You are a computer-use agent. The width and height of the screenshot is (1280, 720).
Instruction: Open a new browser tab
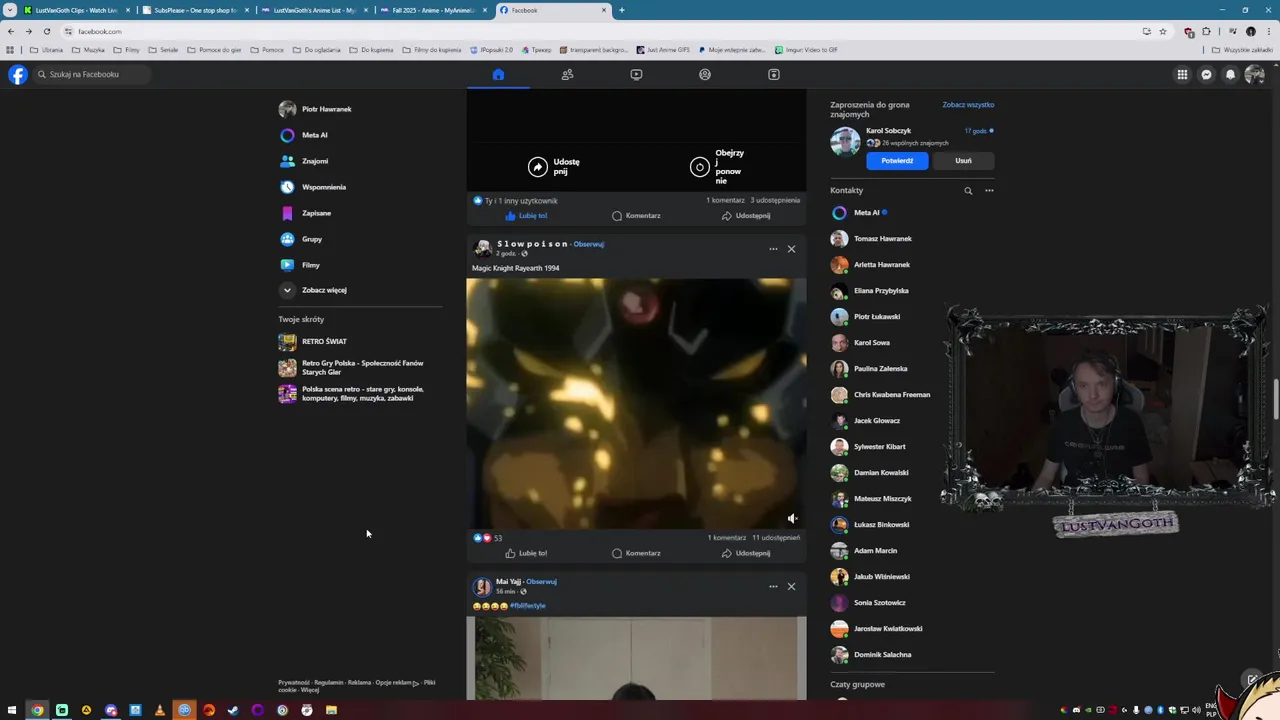click(x=622, y=10)
